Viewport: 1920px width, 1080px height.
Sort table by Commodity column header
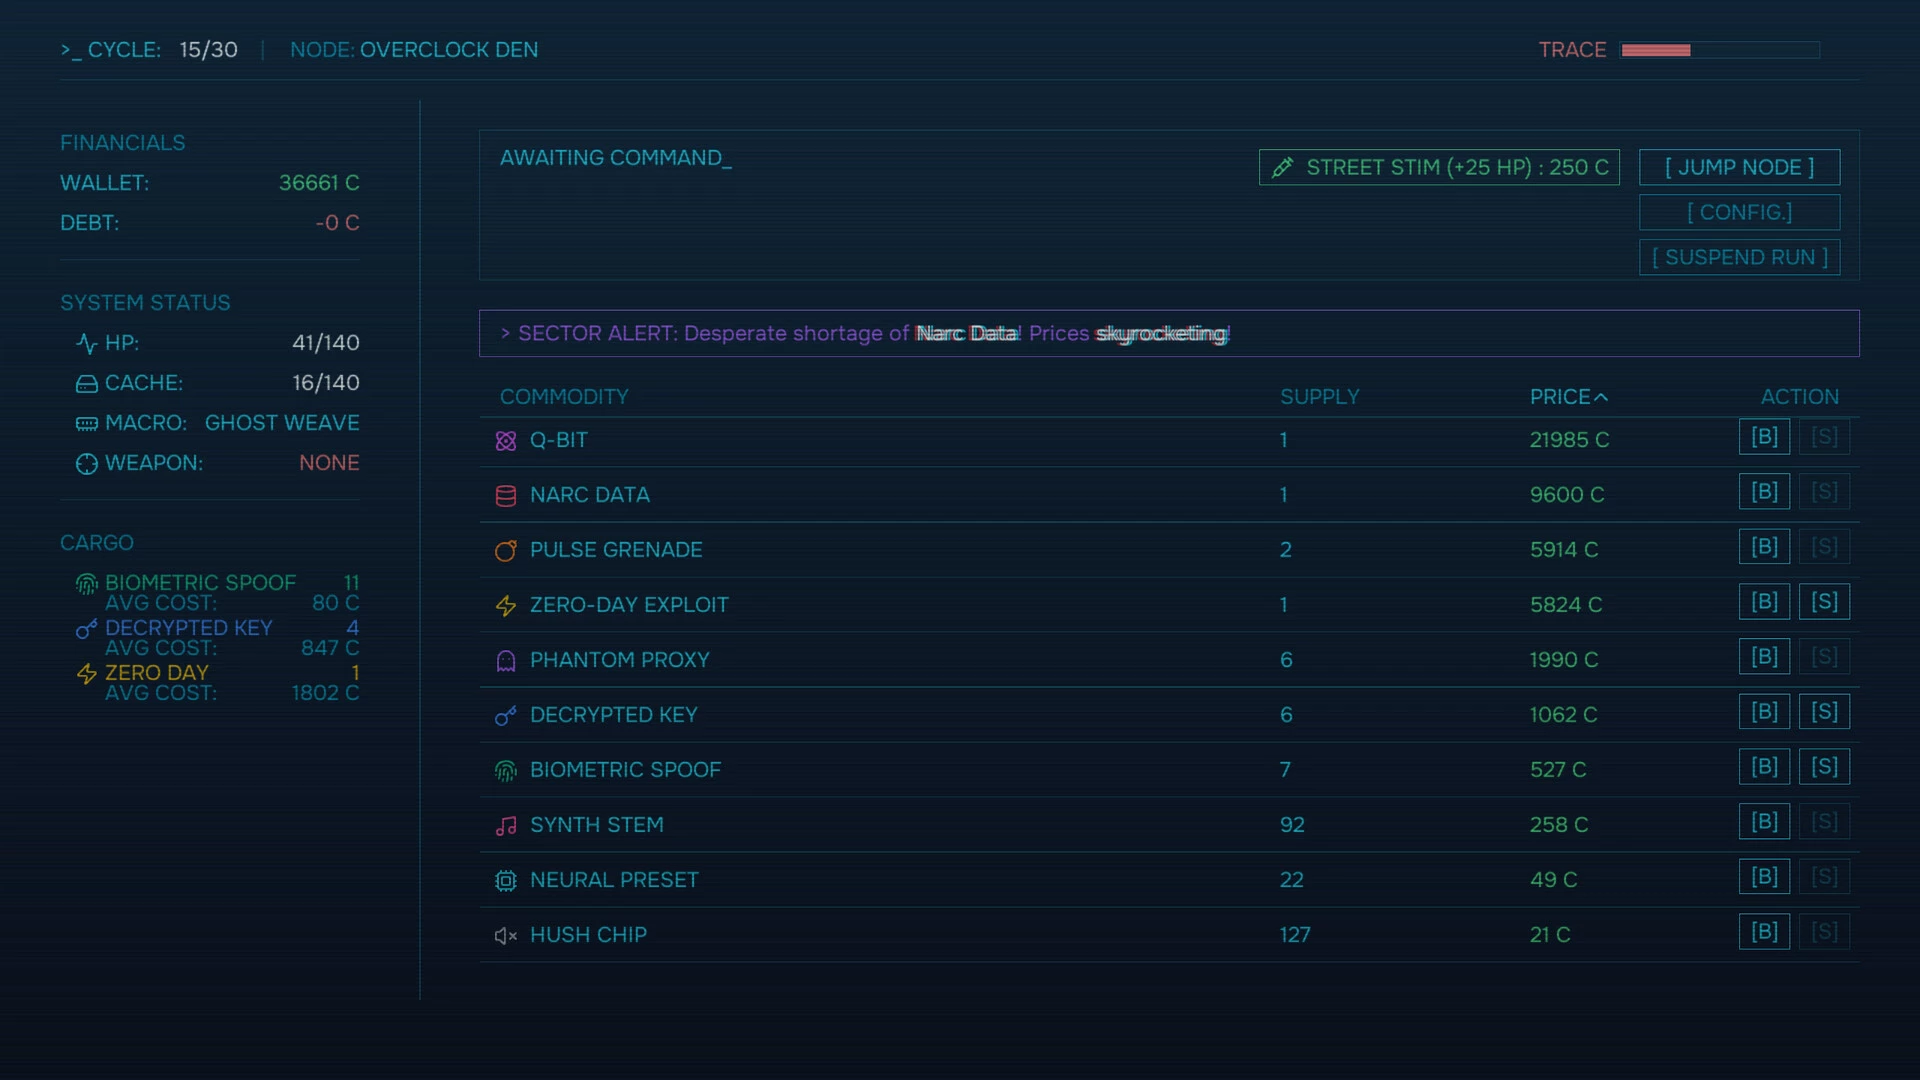tap(564, 397)
